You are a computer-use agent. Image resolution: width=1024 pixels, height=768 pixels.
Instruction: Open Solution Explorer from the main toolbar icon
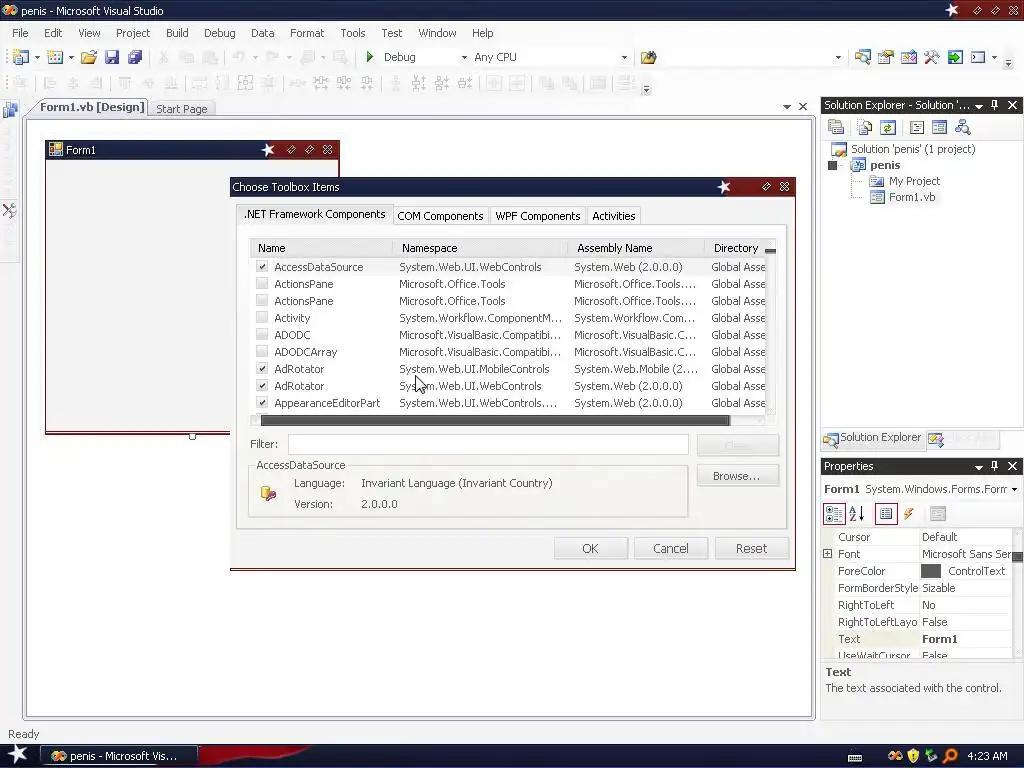[863, 57]
